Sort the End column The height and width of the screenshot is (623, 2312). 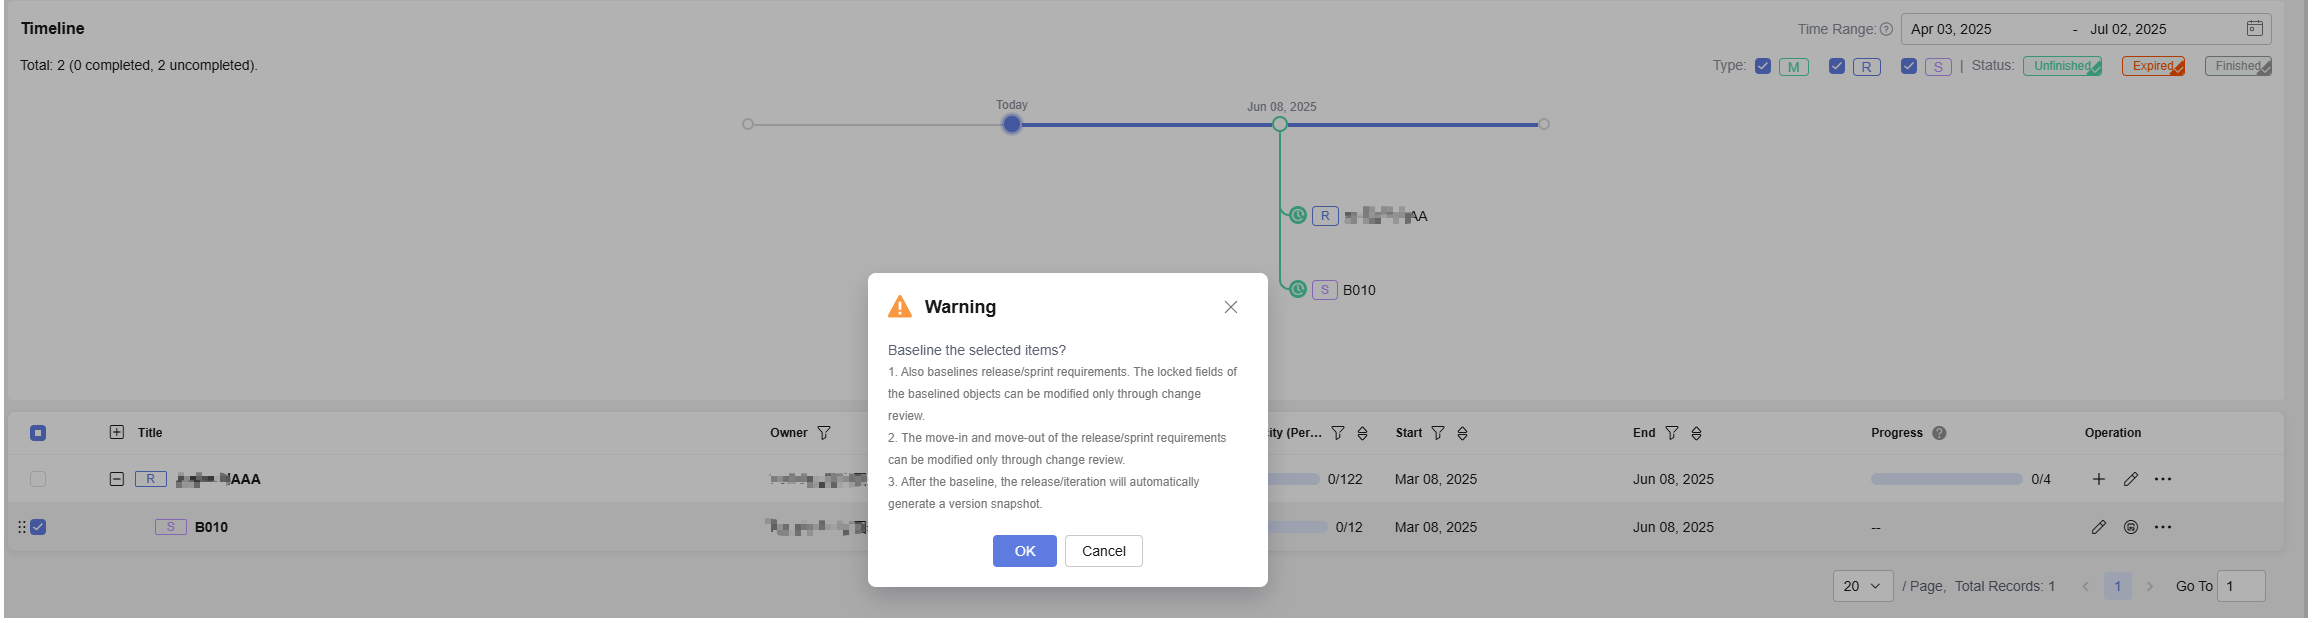[1696, 433]
